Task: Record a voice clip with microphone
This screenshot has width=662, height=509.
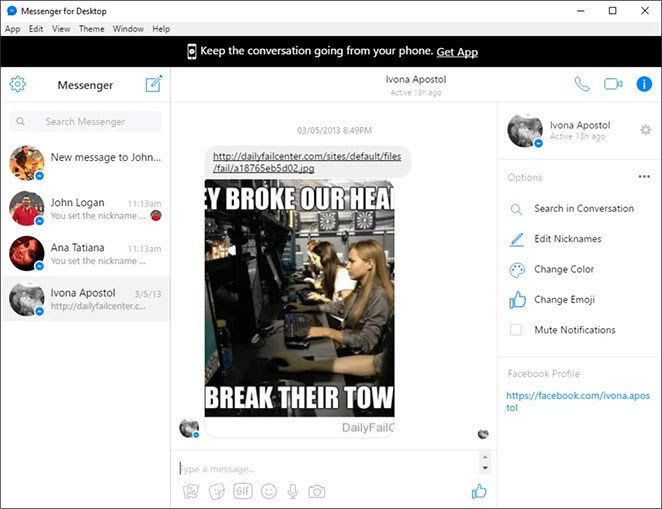Action: pyautogui.click(x=293, y=491)
